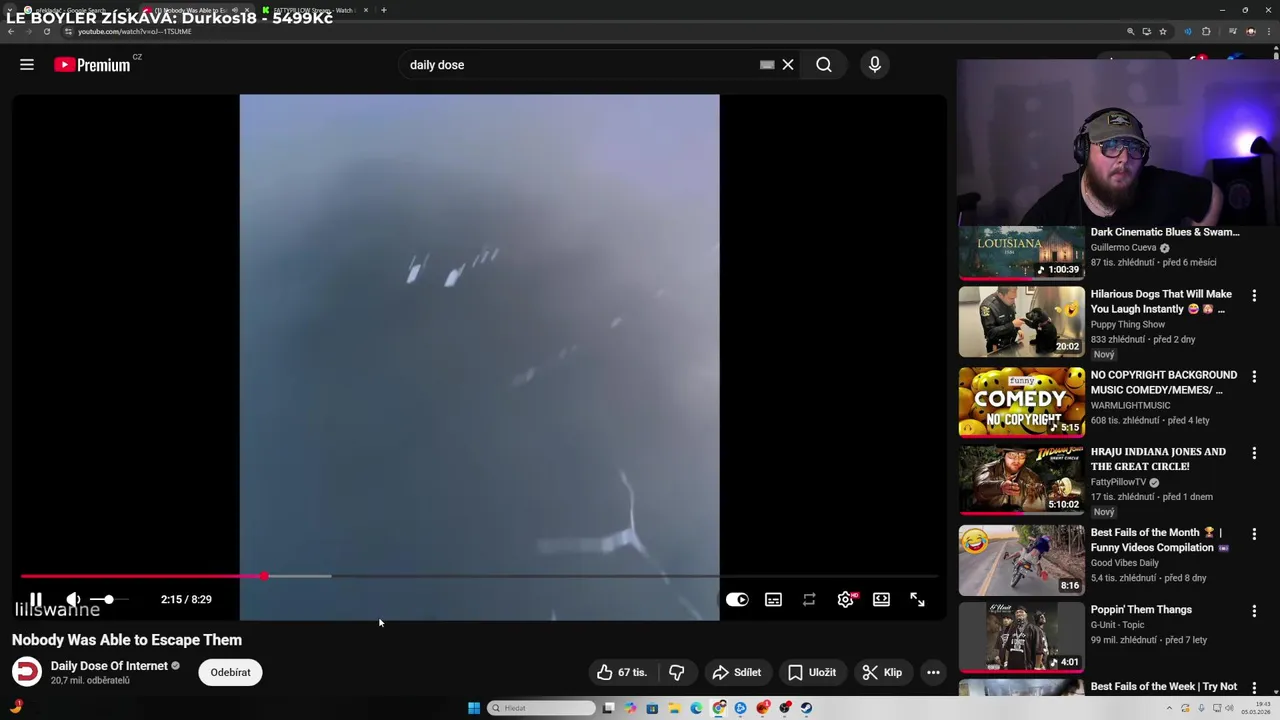Viewport: 1280px width, 720px height.
Task: Click the video title Nobody Was Able to Escape Them
Action: 127,640
